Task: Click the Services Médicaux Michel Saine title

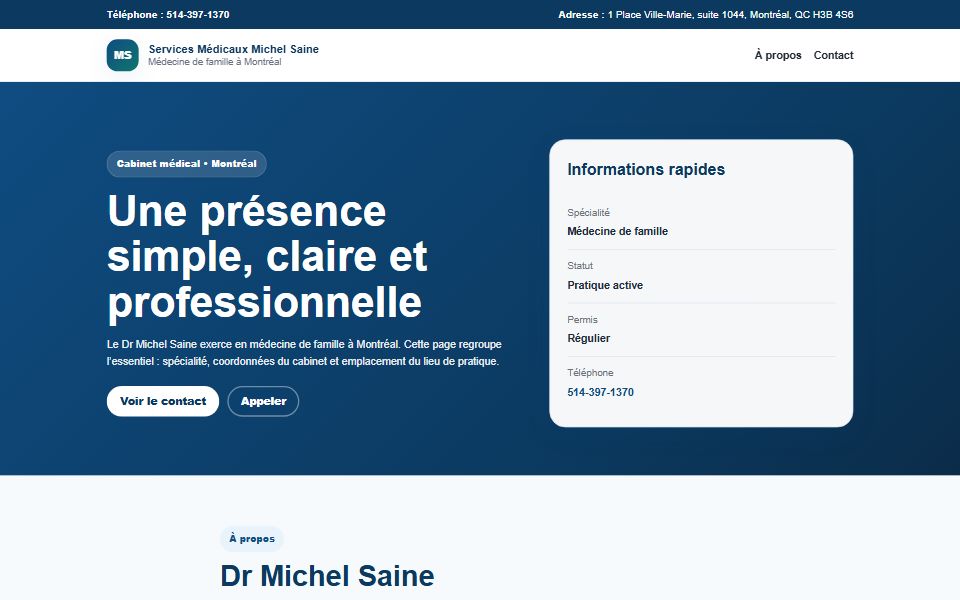Action: coord(233,49)
